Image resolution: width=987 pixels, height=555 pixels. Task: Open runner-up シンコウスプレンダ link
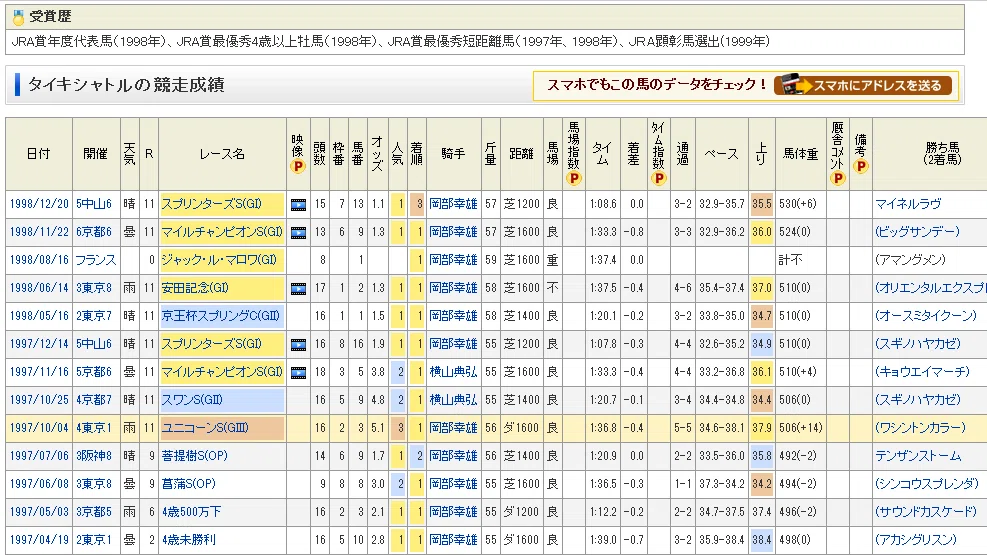[x=927, y=484]
